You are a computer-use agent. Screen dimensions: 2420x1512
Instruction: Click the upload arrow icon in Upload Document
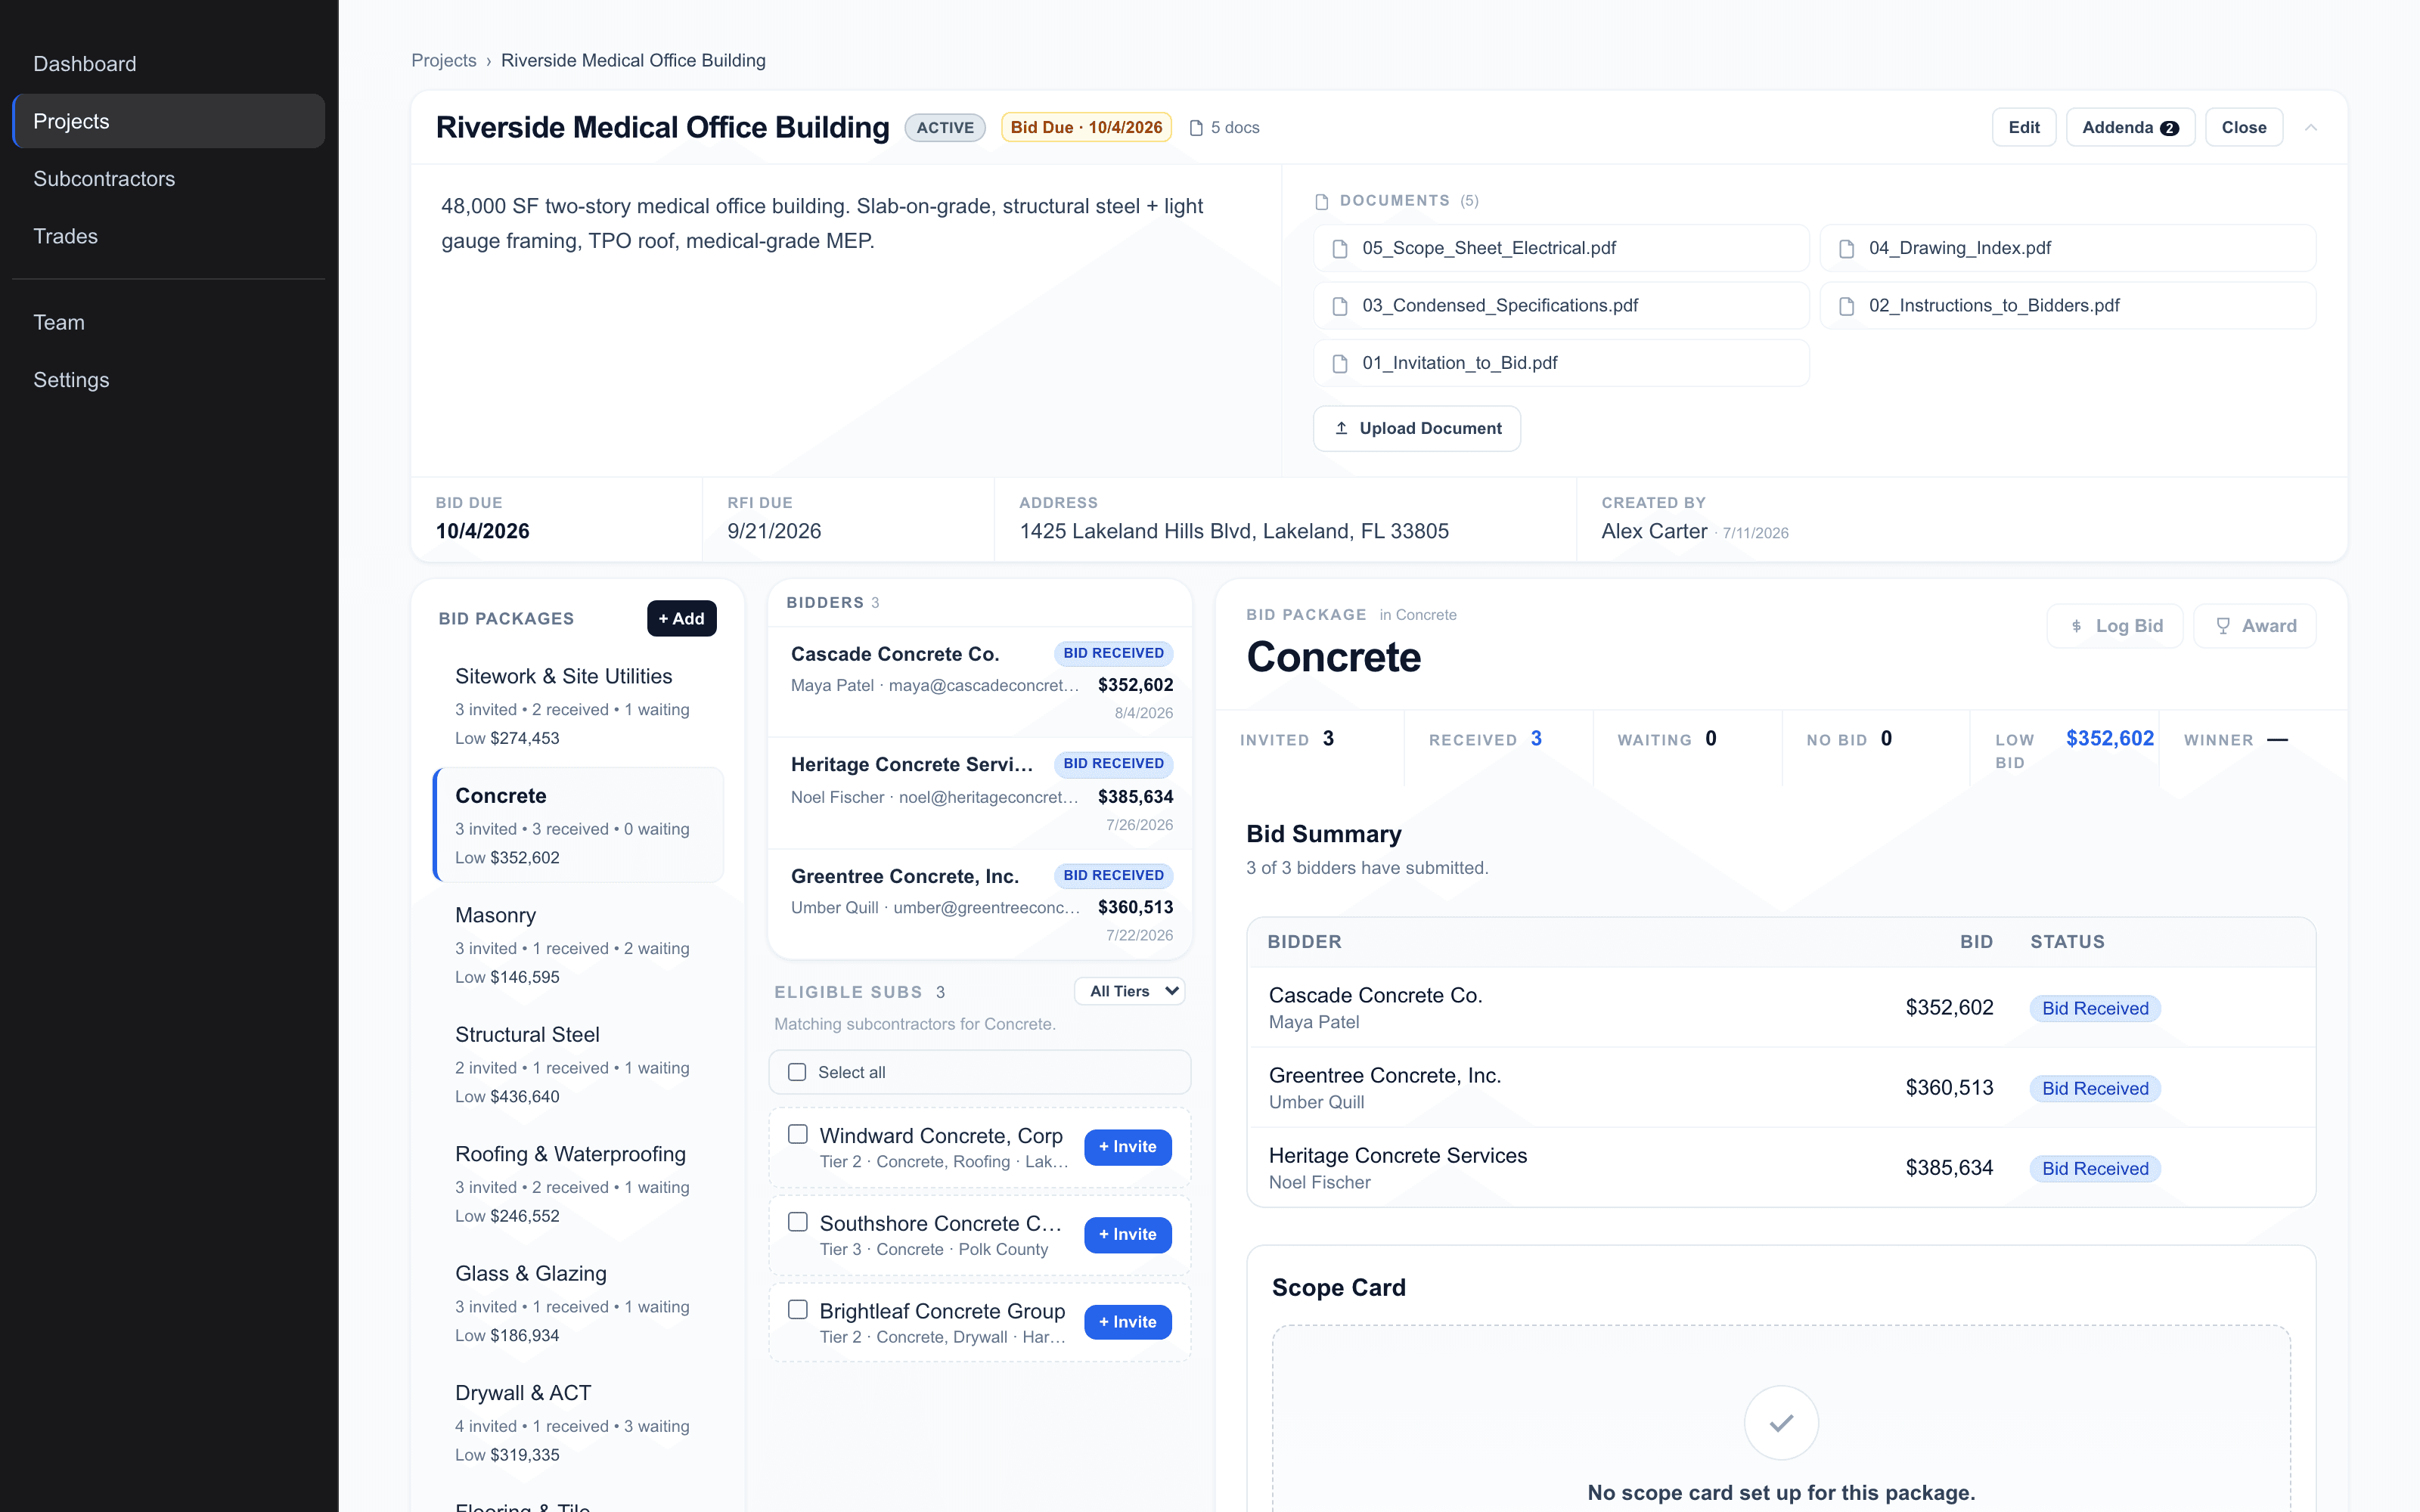1342,428
